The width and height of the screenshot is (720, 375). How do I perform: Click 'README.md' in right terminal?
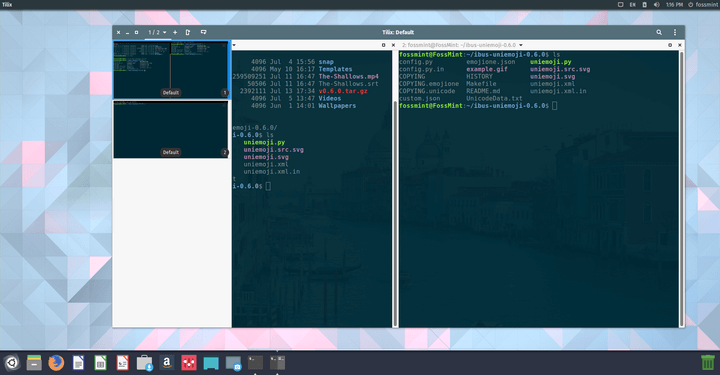tap(483, 91)
